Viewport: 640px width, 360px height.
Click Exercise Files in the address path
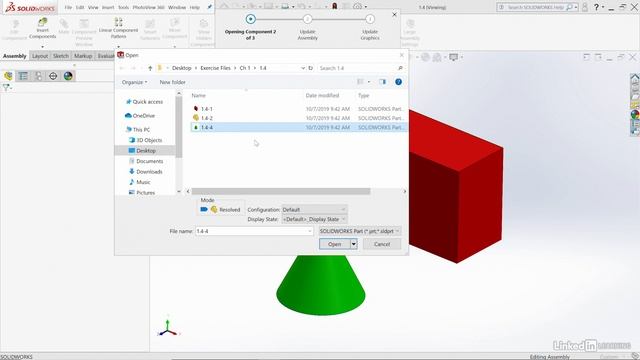(x=215, y=68)
